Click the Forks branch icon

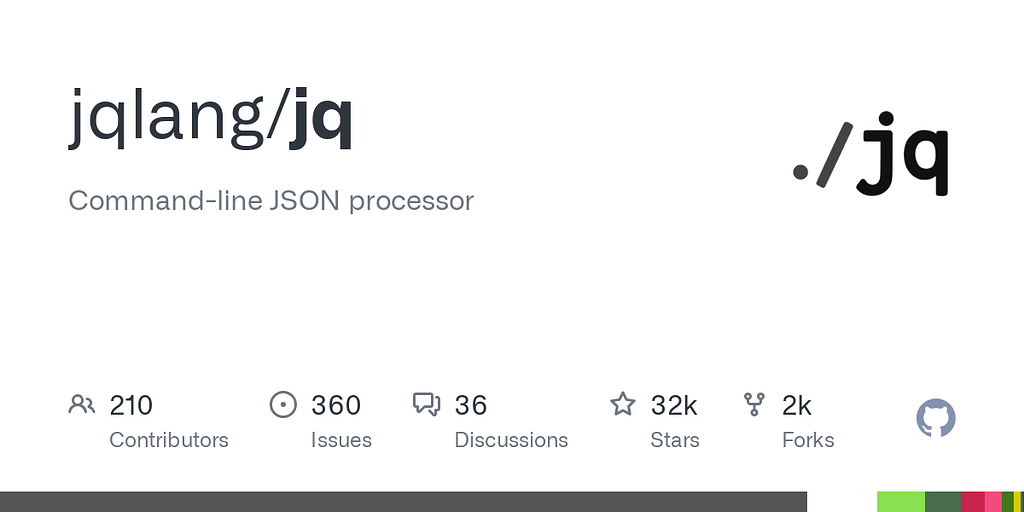[x=754, y=405]
